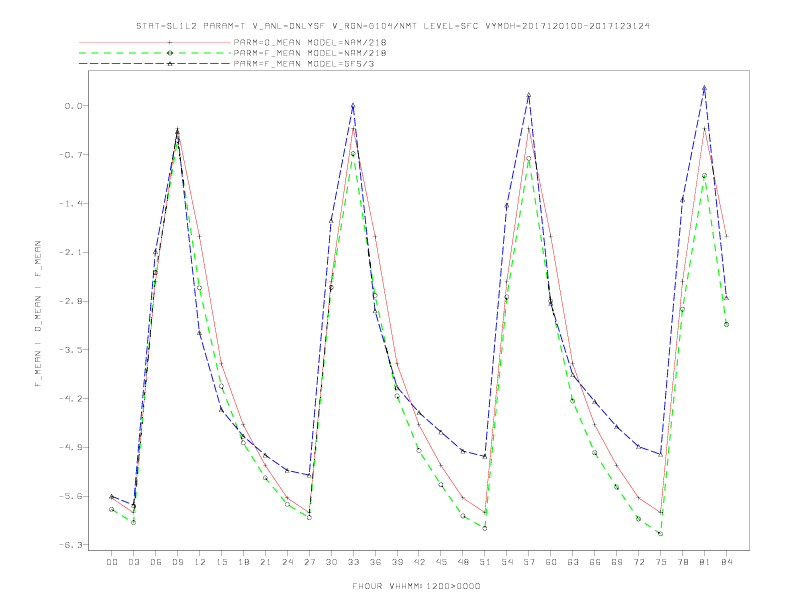Click the chart title starting with STAT=SL1L2

pyautogui.click(x=393, y=26)
